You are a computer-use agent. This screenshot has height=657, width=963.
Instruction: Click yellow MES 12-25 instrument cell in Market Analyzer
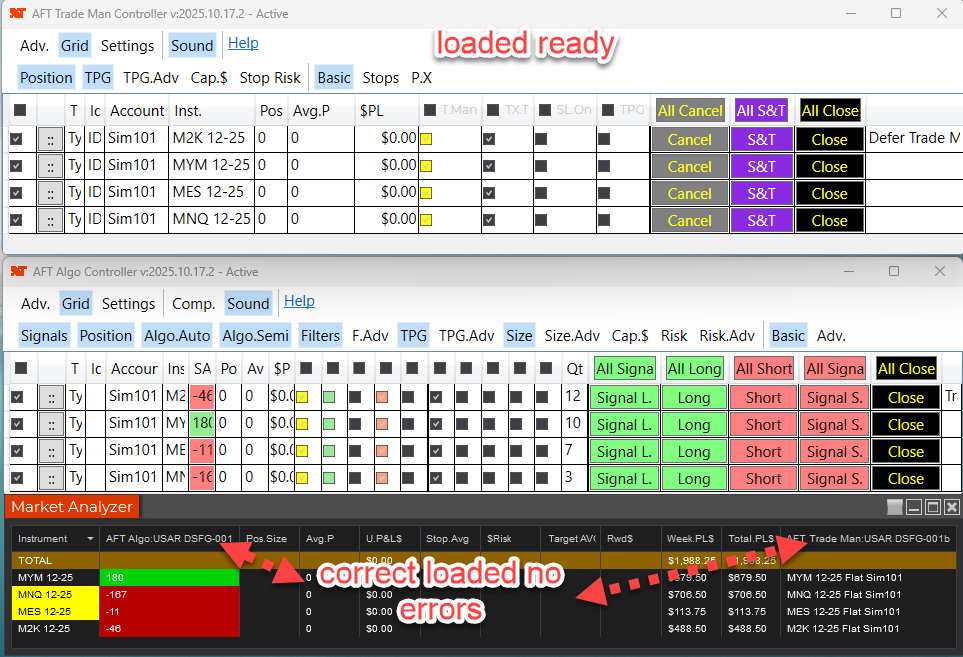click(x=55, y=612)
